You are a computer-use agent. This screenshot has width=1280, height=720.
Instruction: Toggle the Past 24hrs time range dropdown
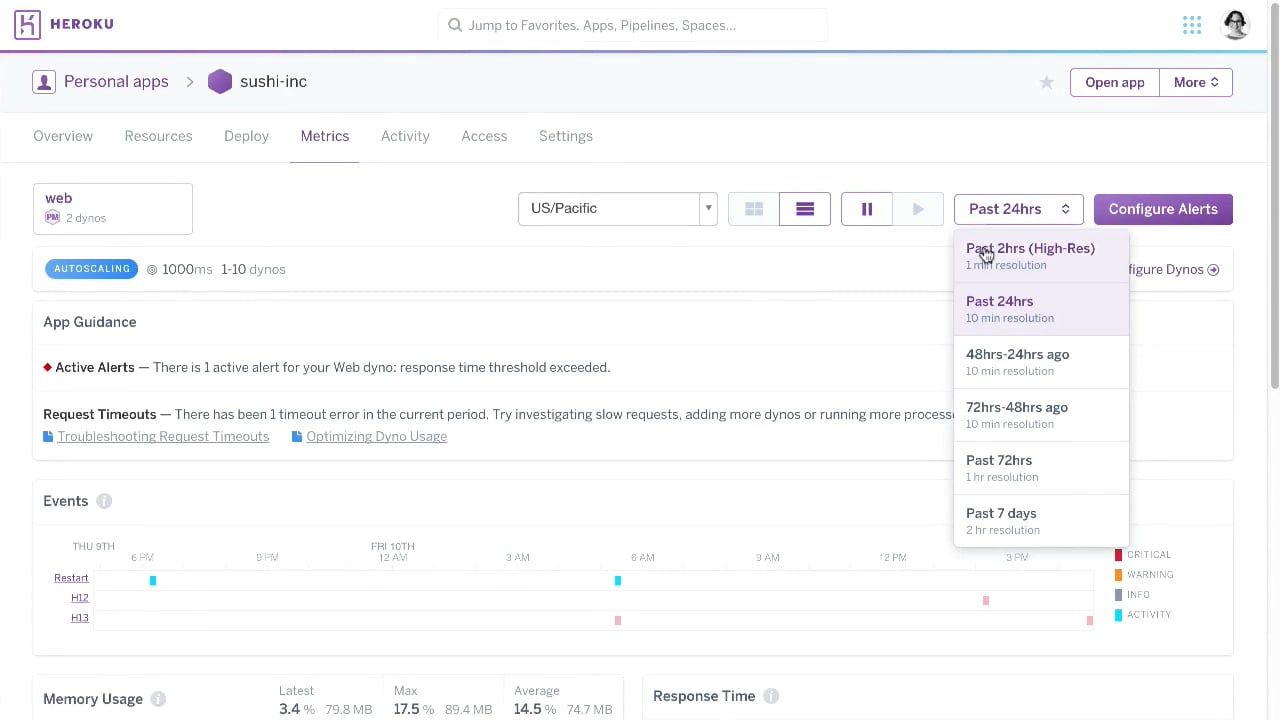[1019, 209]
